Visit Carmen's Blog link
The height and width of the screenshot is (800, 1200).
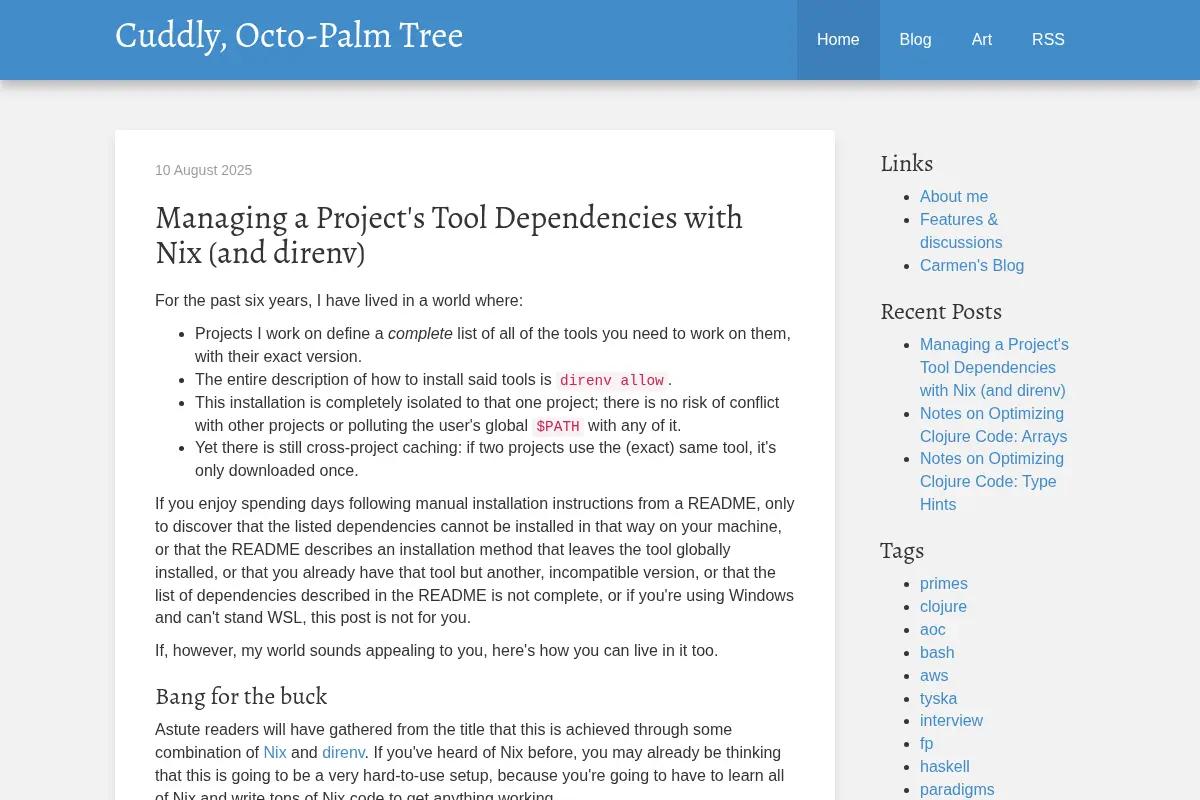(x=972, y=265)
